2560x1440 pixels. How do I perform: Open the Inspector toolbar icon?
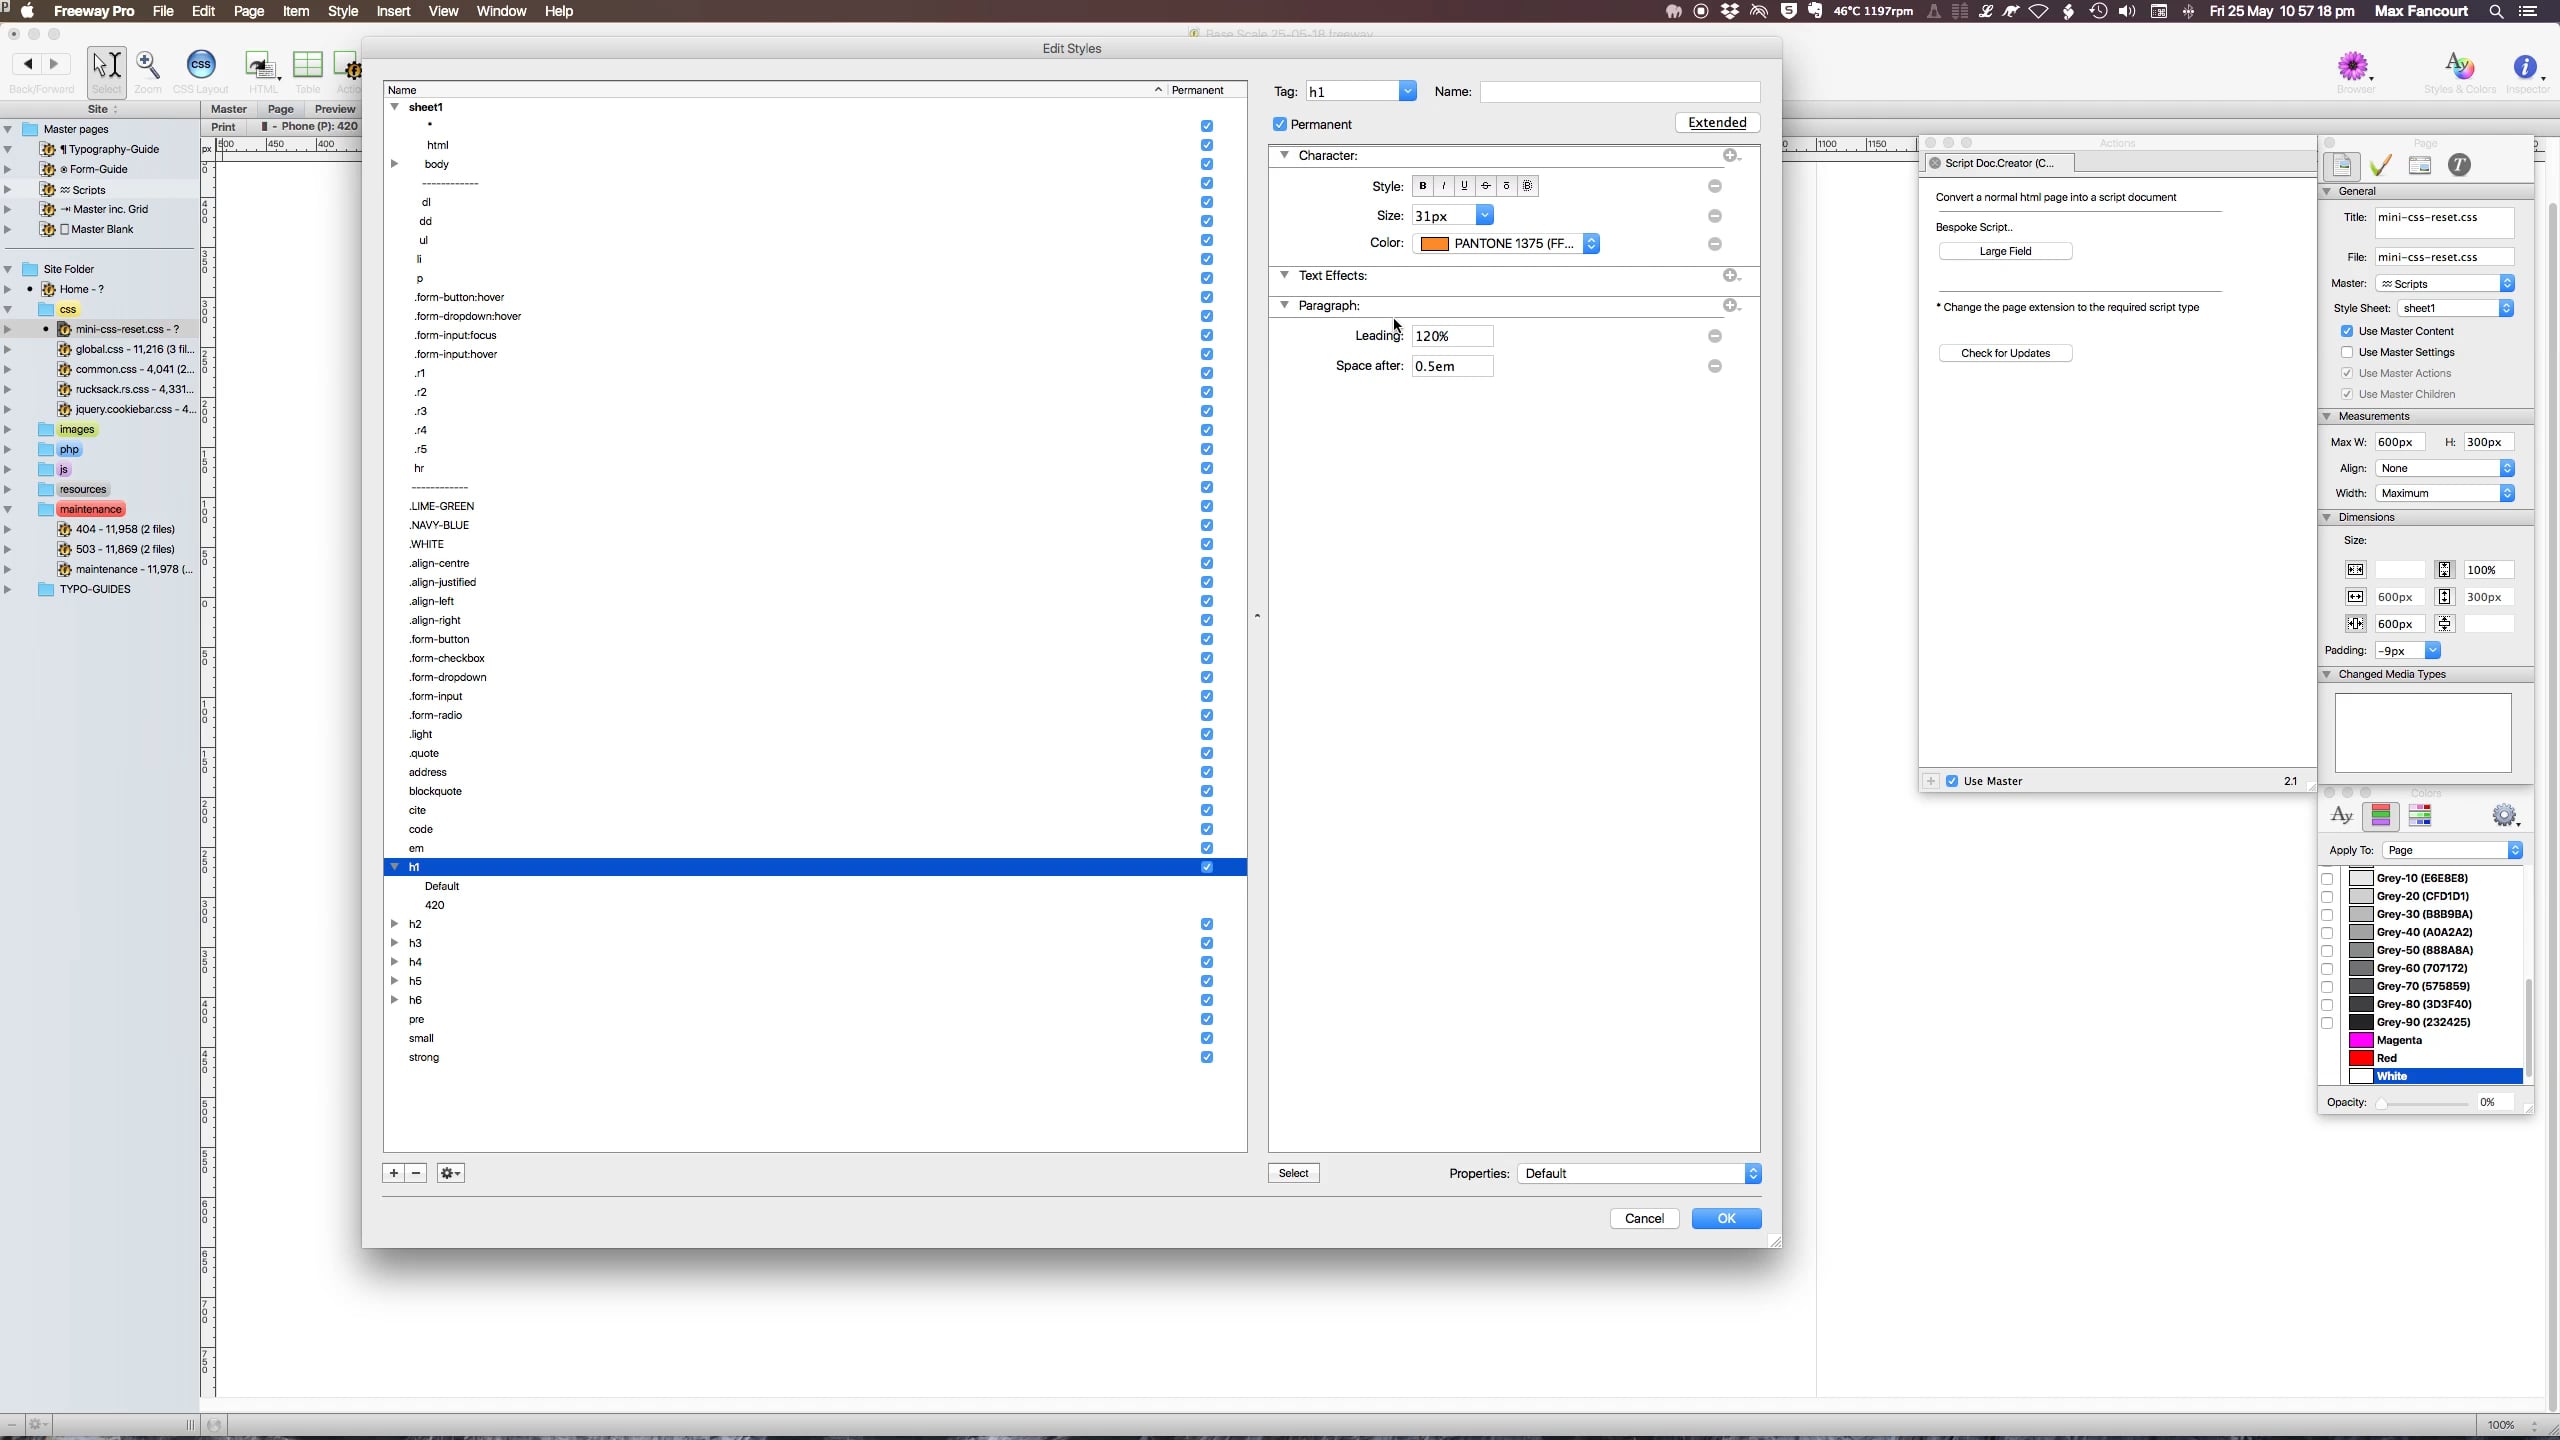coord(2526,68)
